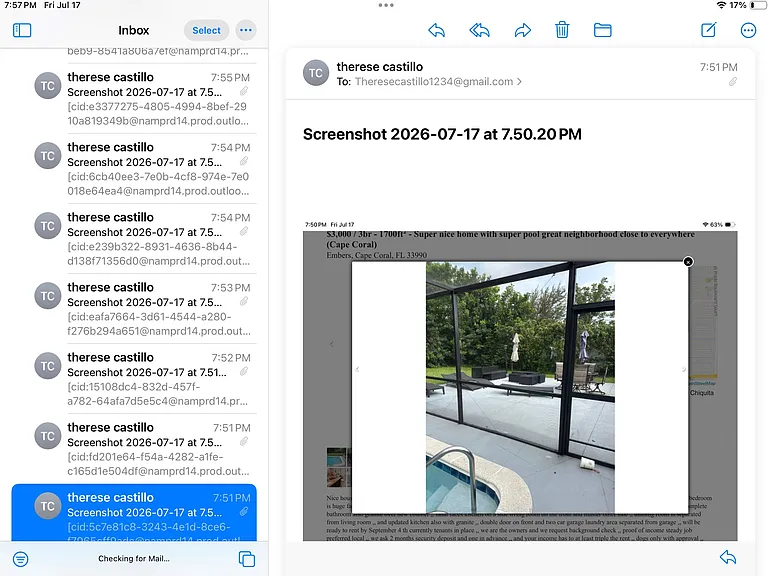The image size is (768, 576).
Task: Tap the Checking for Mail status text
Action: (x=134, y=558)
